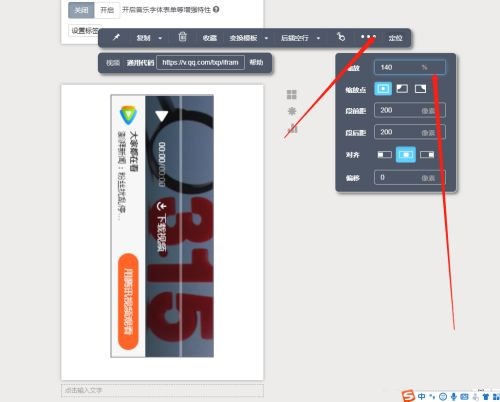Select center scale point option
Viewport: 500px width, 402px height.
point(383,89)
